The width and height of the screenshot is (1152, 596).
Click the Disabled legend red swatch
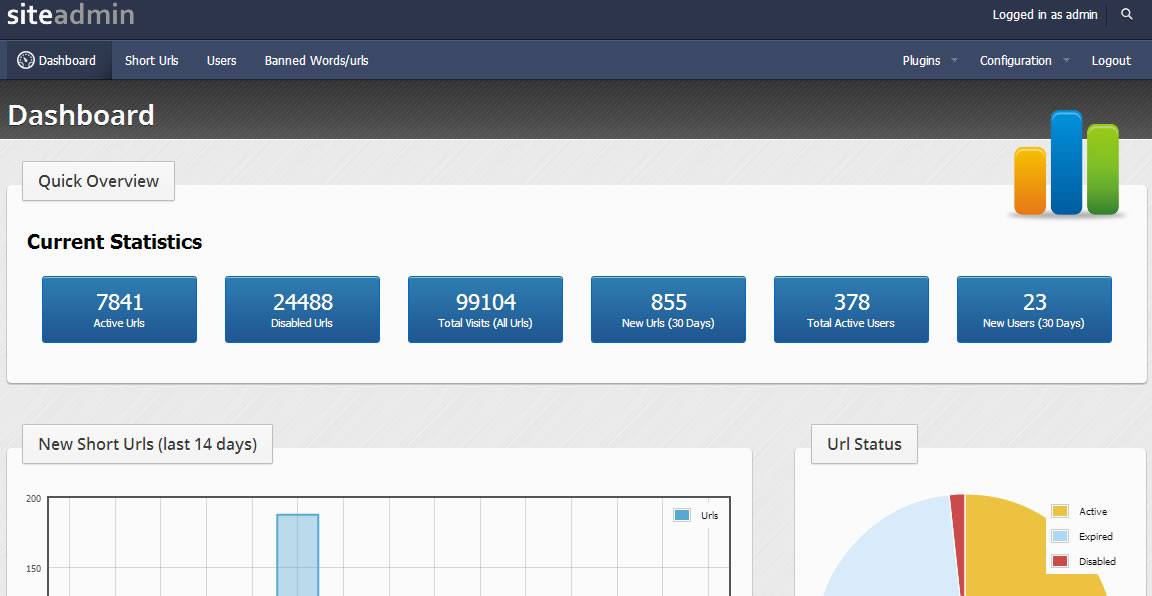click(x=1060, y=561)
